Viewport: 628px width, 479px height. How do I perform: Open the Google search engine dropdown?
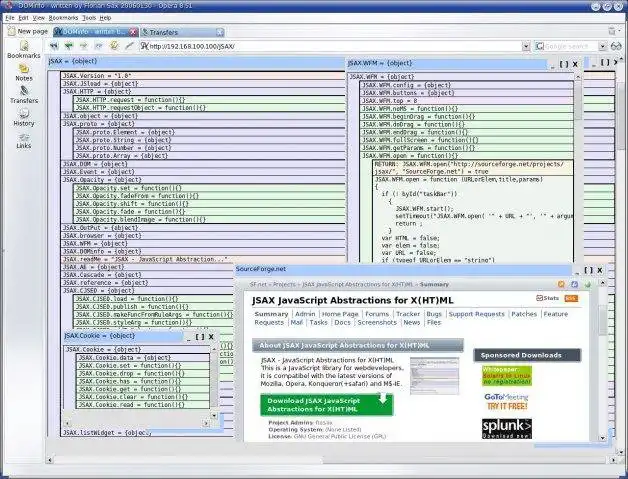[x=602, y=46]
